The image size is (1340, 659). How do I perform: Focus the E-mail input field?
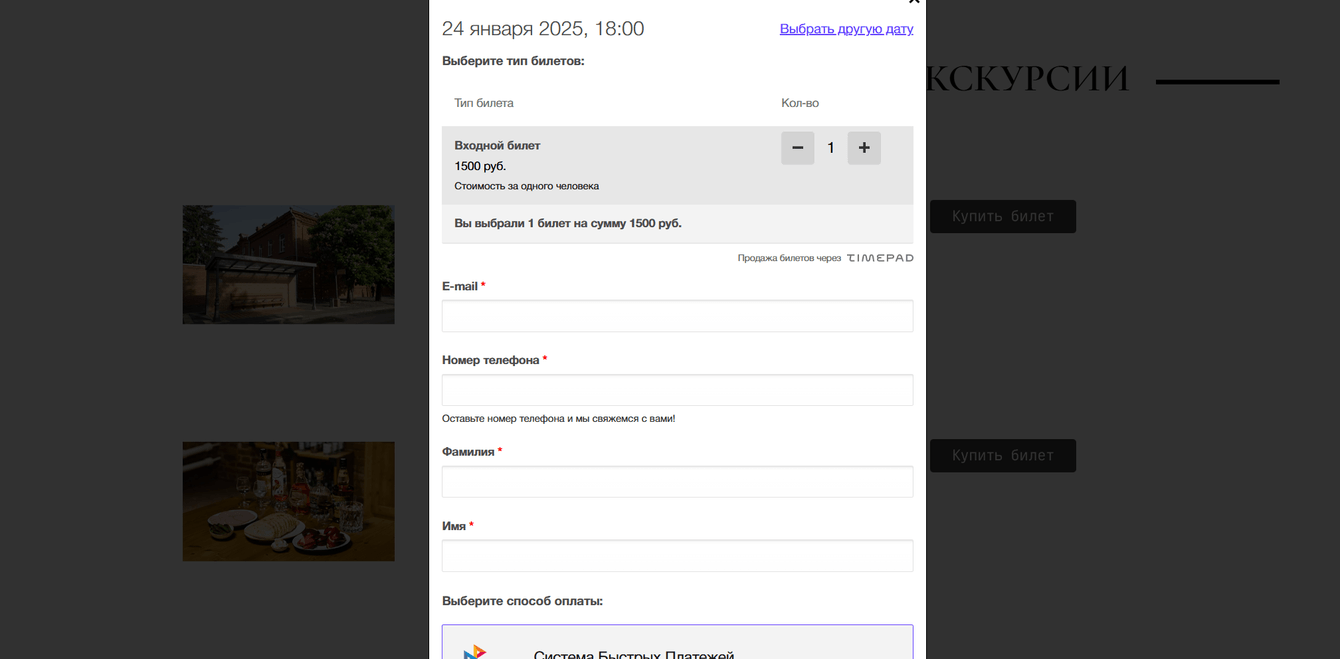tap(677, 316)
